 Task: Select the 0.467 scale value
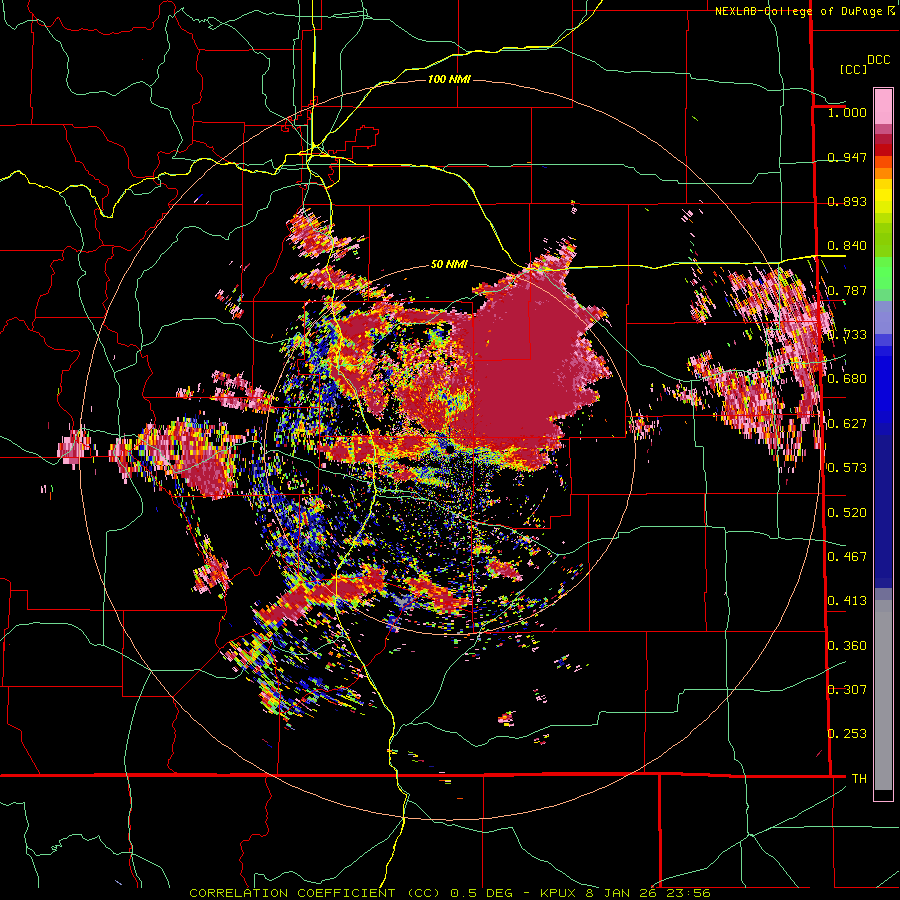[847, 557]
